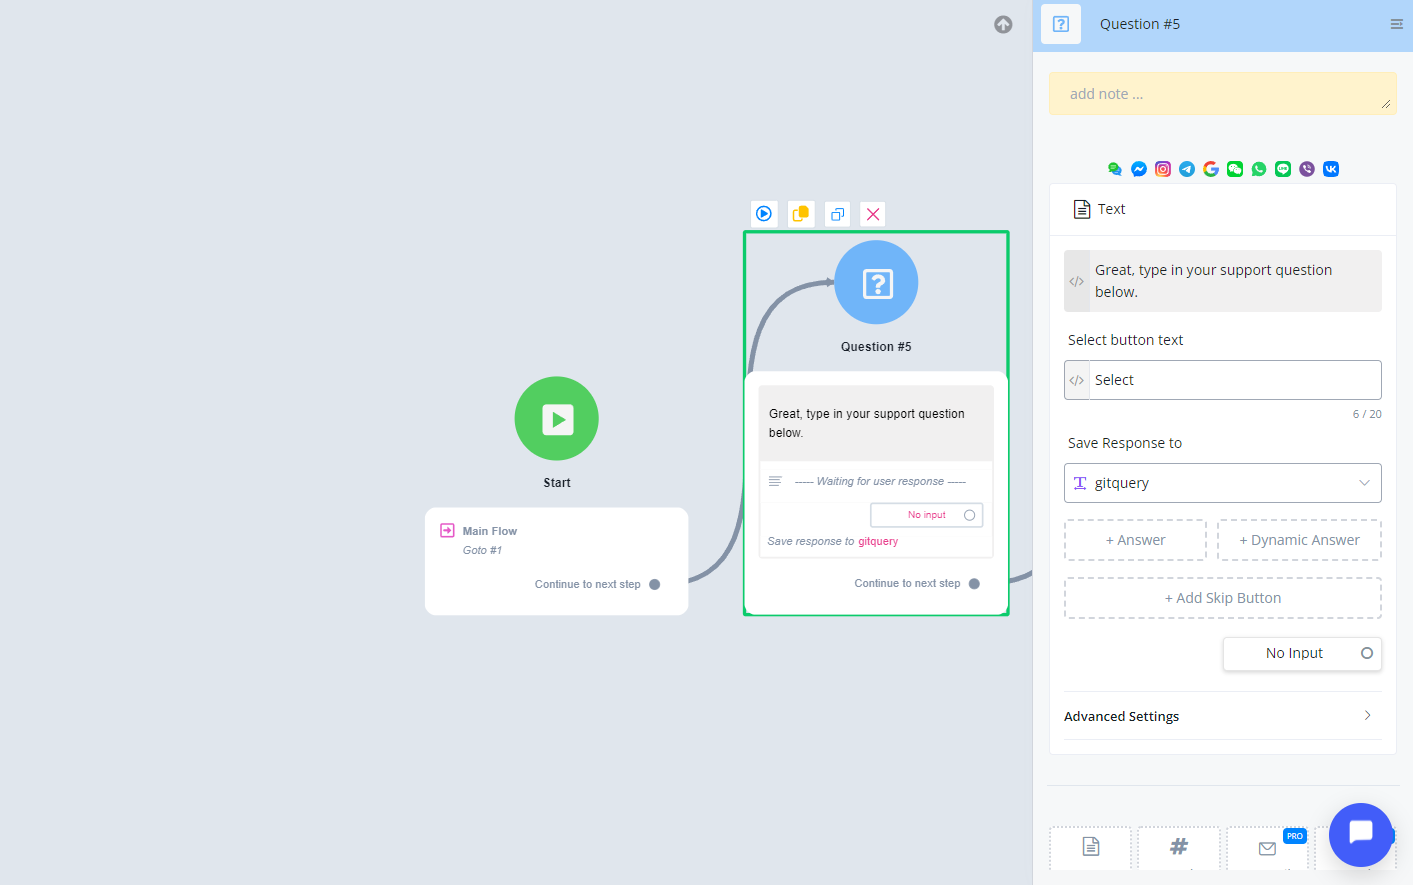Click the preview play icon above Question #5

pyautogui.click(x=764, y=214)
